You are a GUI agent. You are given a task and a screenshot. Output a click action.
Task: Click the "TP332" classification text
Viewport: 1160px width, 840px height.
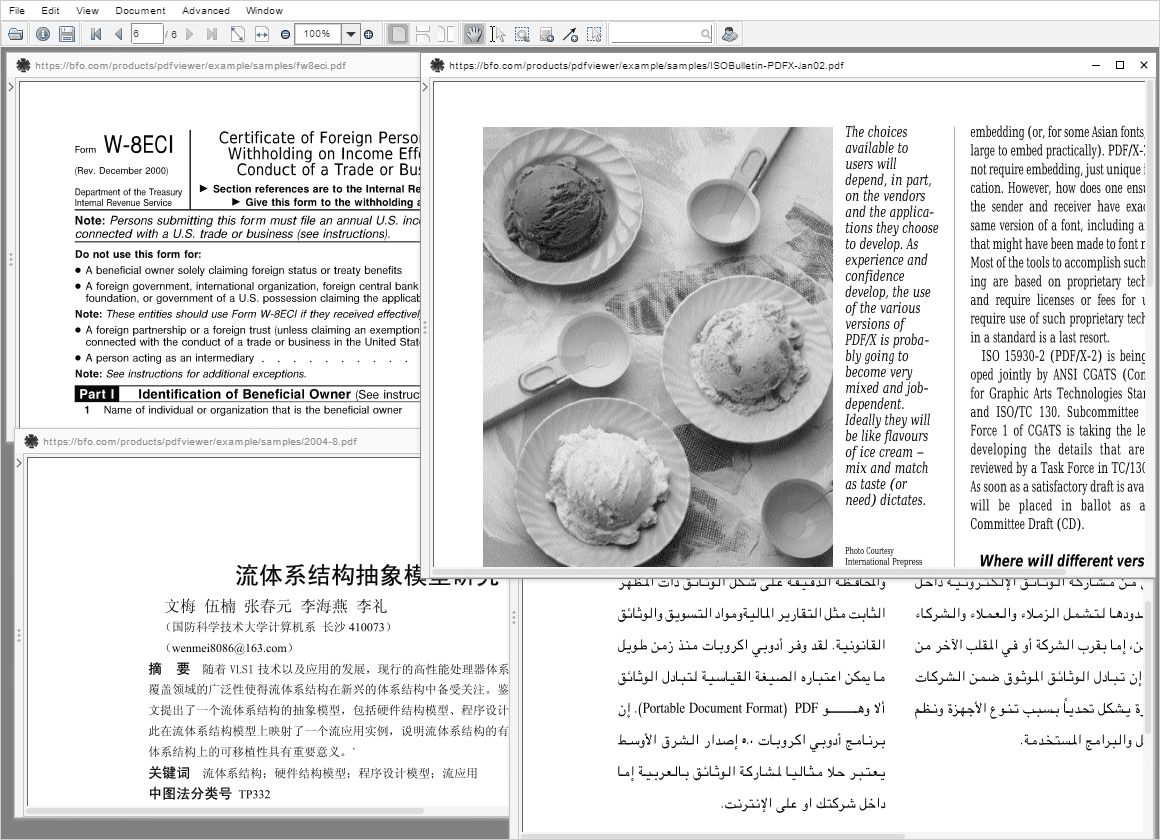(x=254, y=794)
